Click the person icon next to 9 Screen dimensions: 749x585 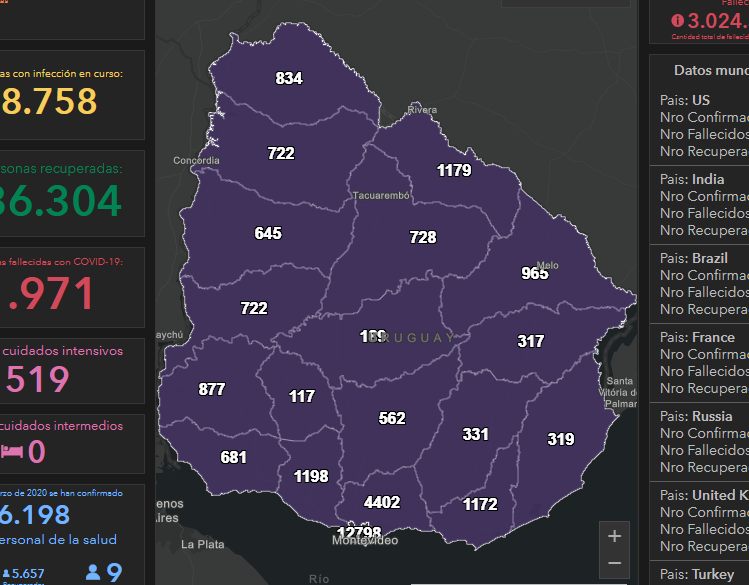click(x=93, y=572)
